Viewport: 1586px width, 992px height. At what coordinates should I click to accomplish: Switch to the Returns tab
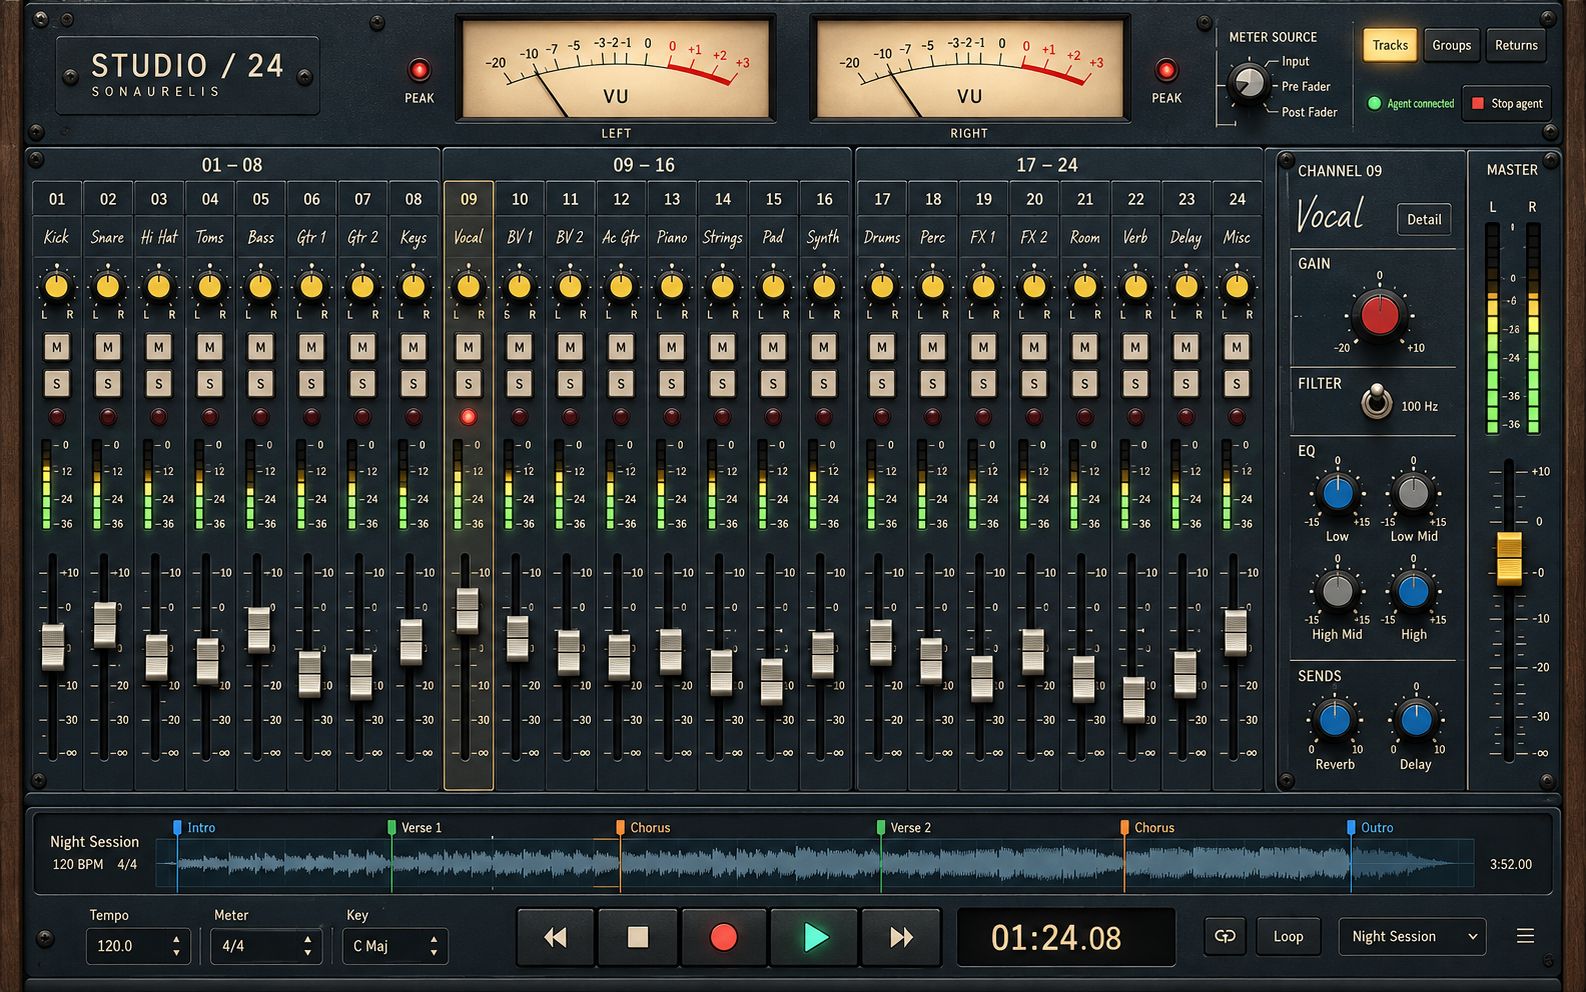(1516, 45)
